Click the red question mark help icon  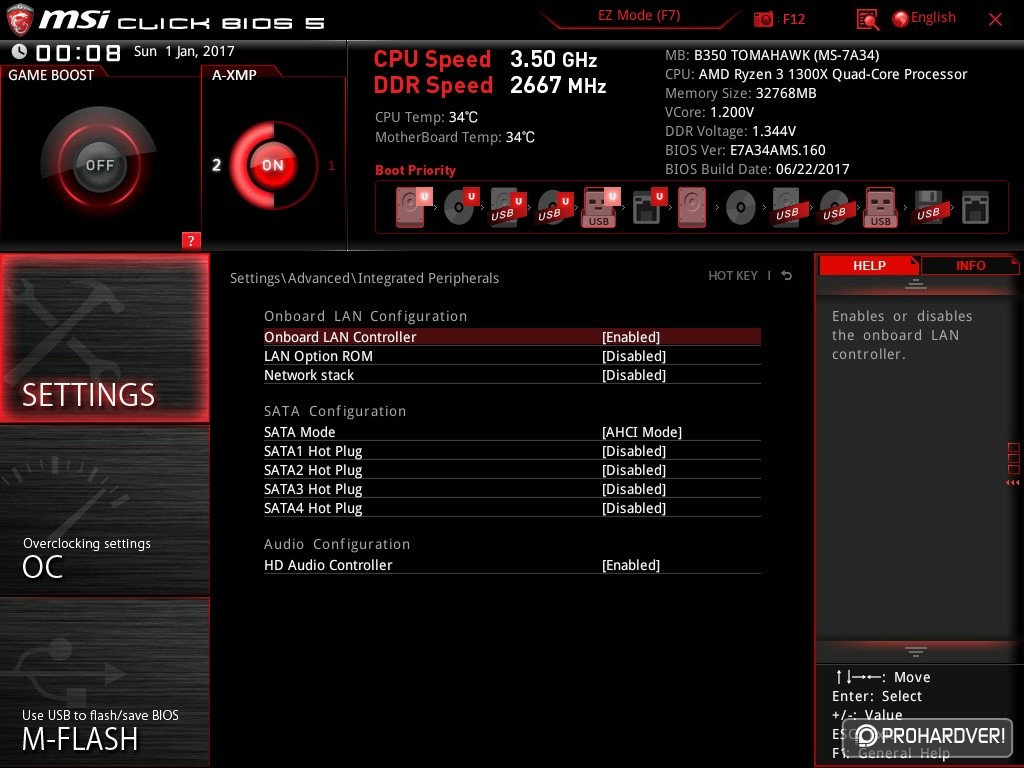[191, 240]
